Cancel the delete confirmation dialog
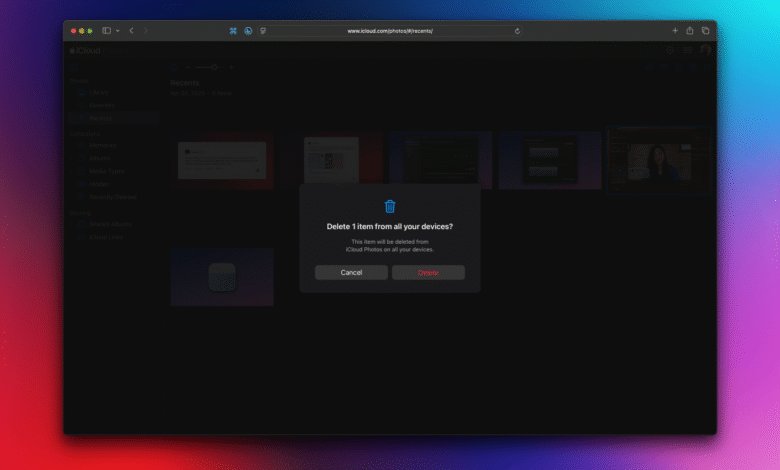Image resolution: width=780 pixels, height=470 pixels. (351, 273)
